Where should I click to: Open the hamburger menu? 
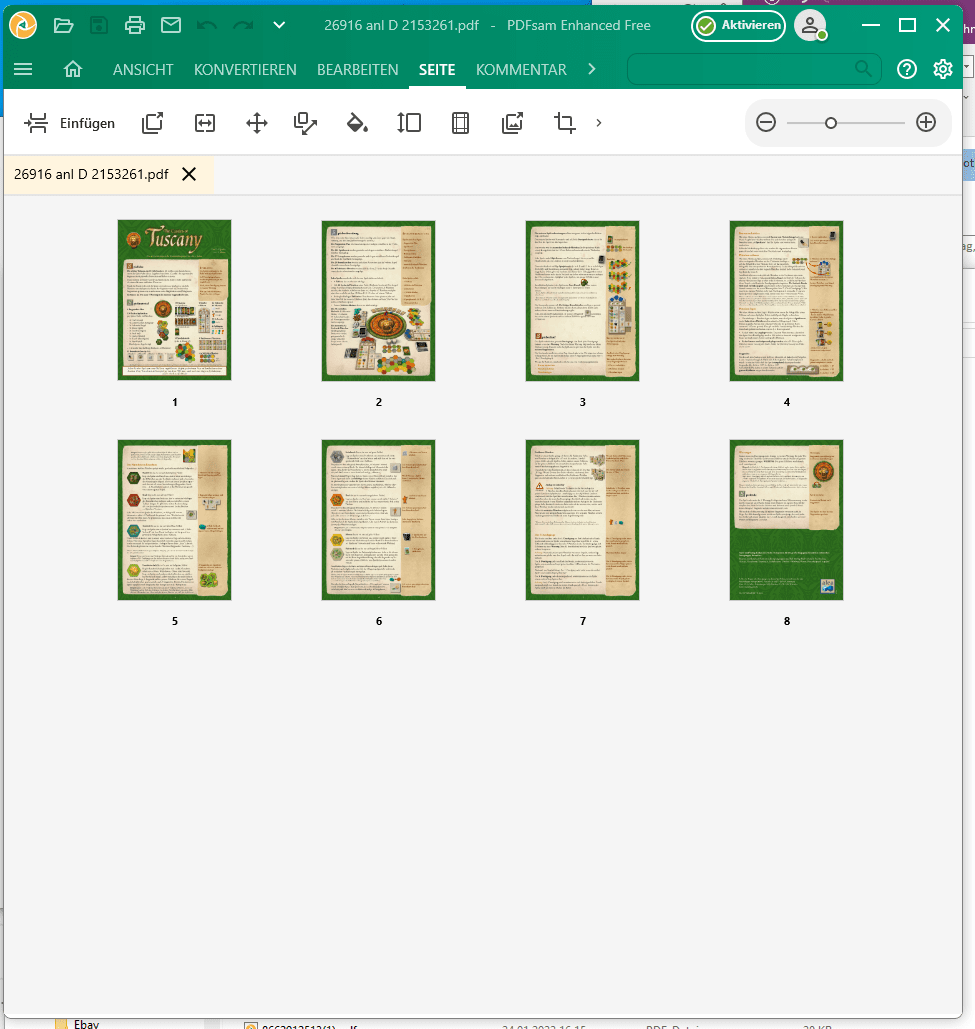[x=23, y=69]
